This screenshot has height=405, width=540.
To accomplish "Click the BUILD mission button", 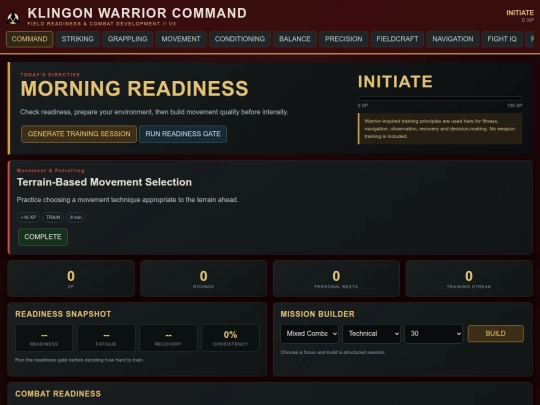I will tap(496, 333).
